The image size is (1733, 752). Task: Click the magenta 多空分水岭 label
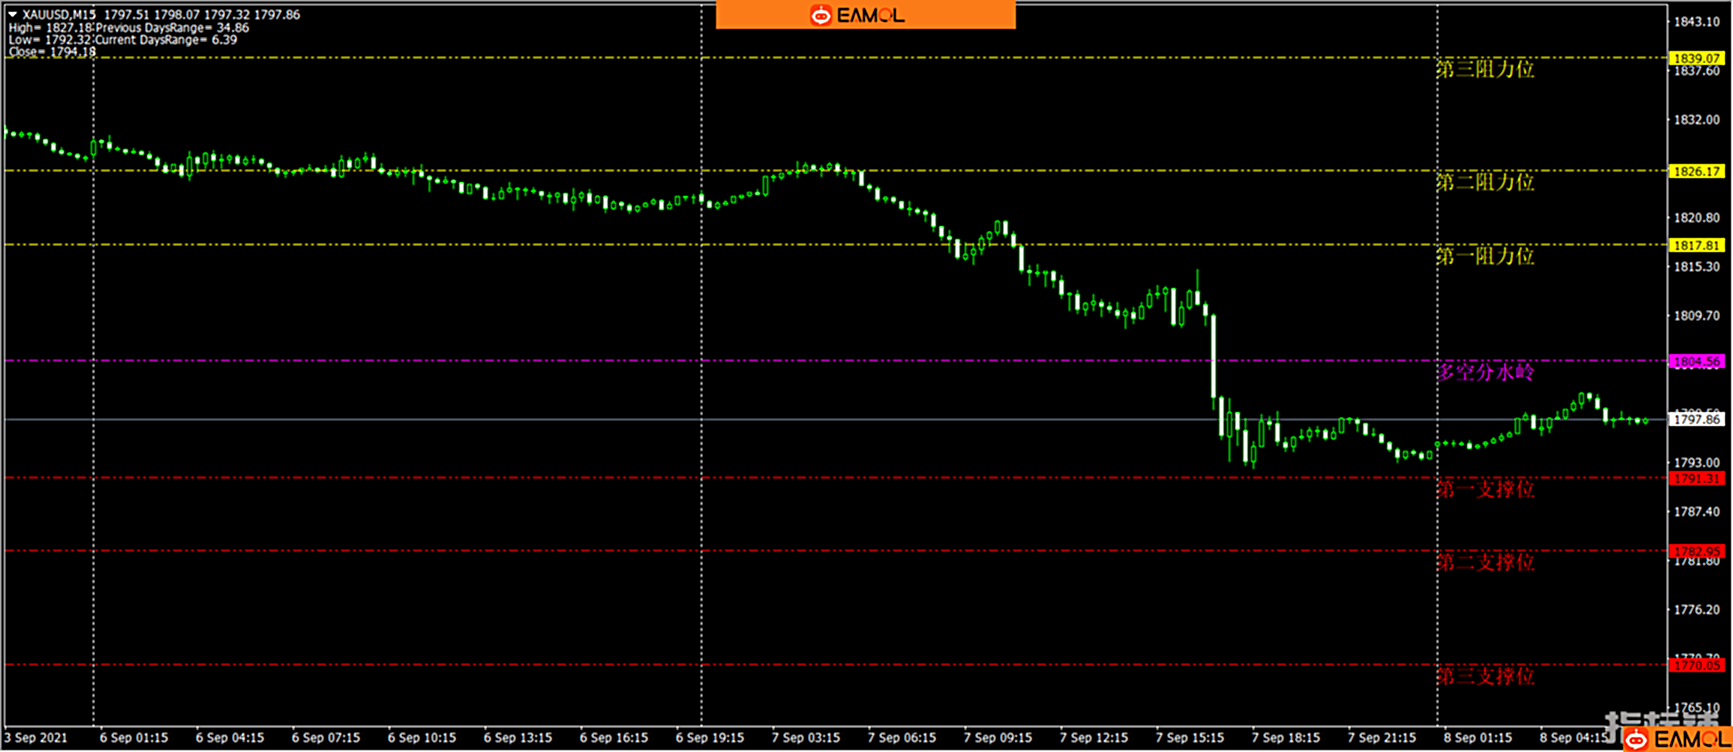pos(1485,372)
